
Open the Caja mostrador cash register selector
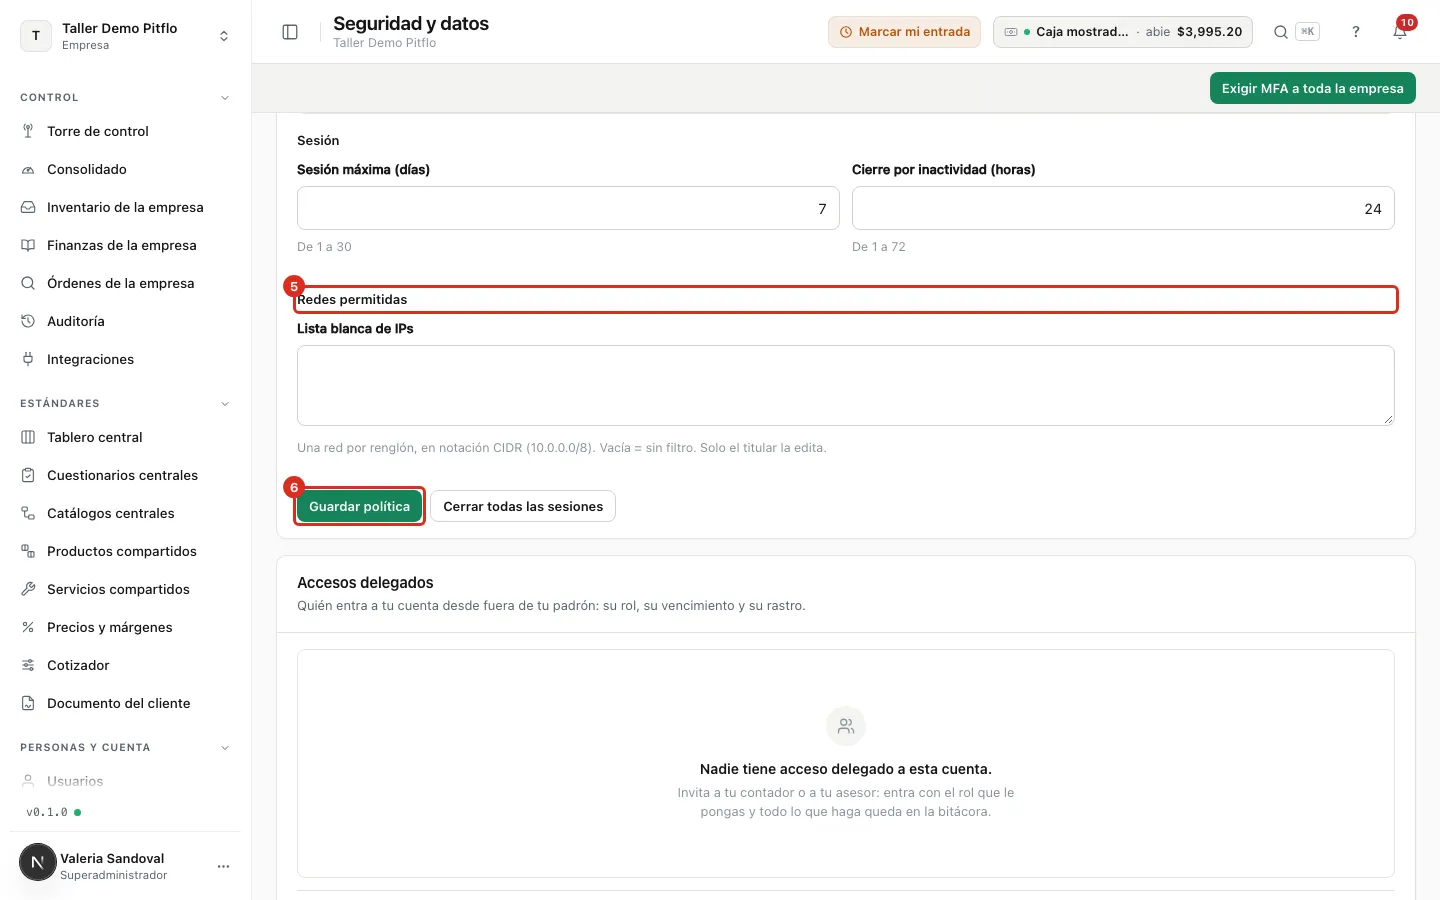coord(1123,32)
